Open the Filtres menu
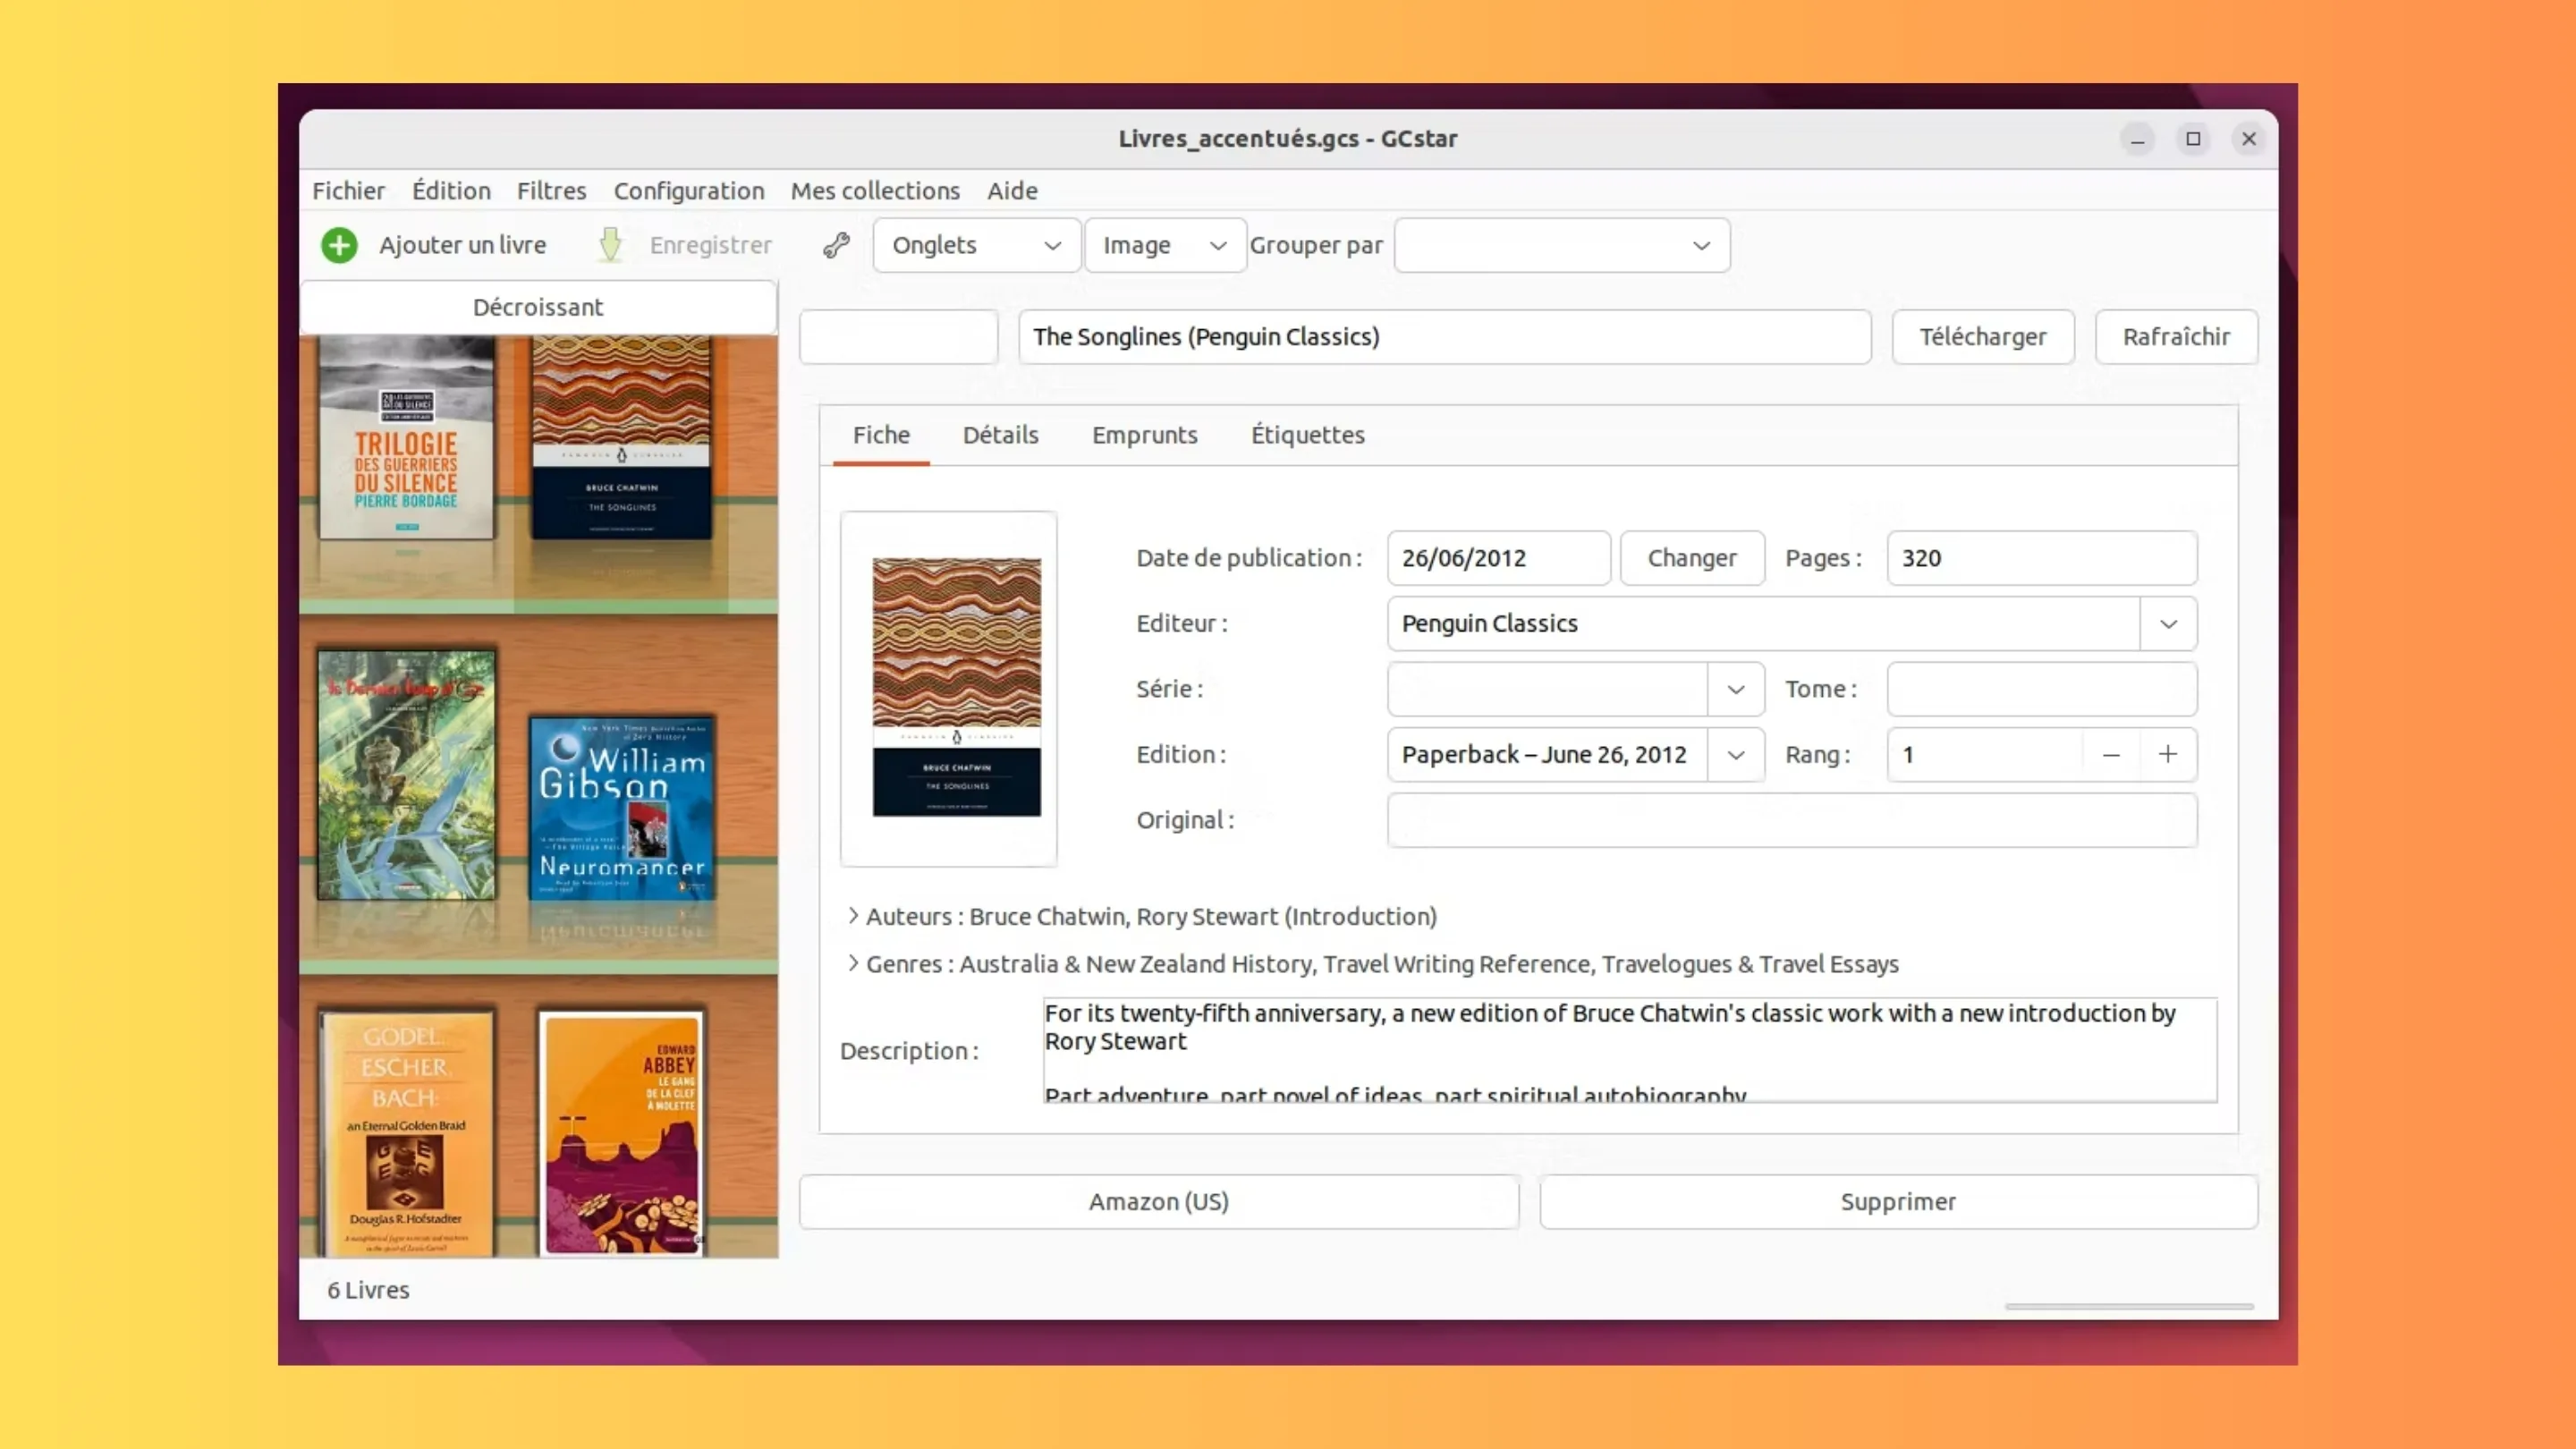The image size is (2576, 1449). pyautogui.click(x=551, y=190)
